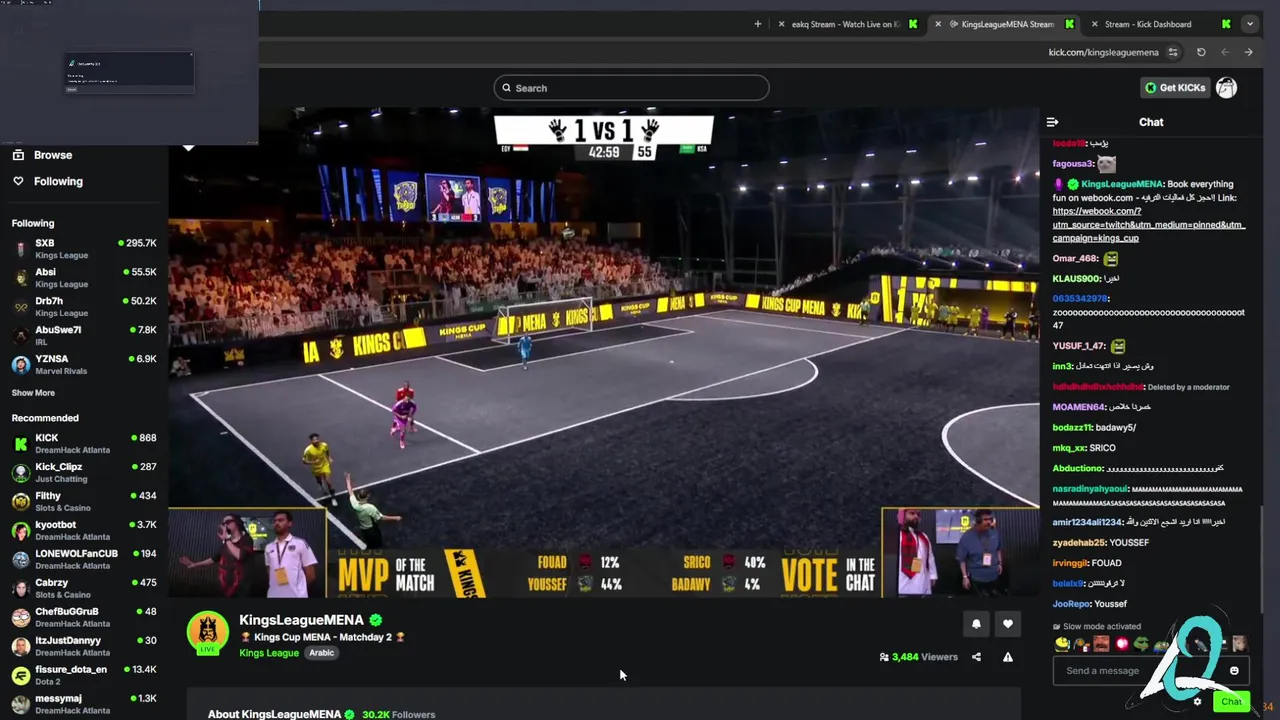Toggle notification bell for KingsLeagueMENA
Image resolution: width=1280 pixels, height=720 pixels.
[976, 624]
